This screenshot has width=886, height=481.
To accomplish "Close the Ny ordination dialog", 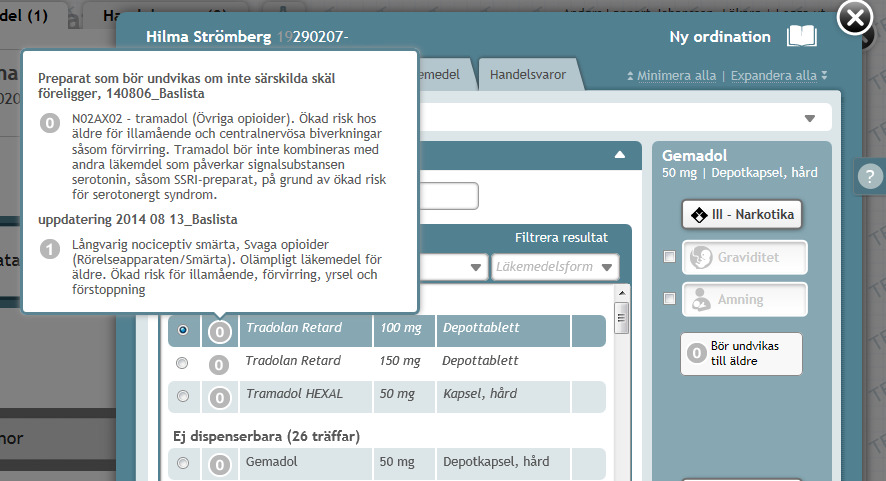I will [x=855, y=19].
